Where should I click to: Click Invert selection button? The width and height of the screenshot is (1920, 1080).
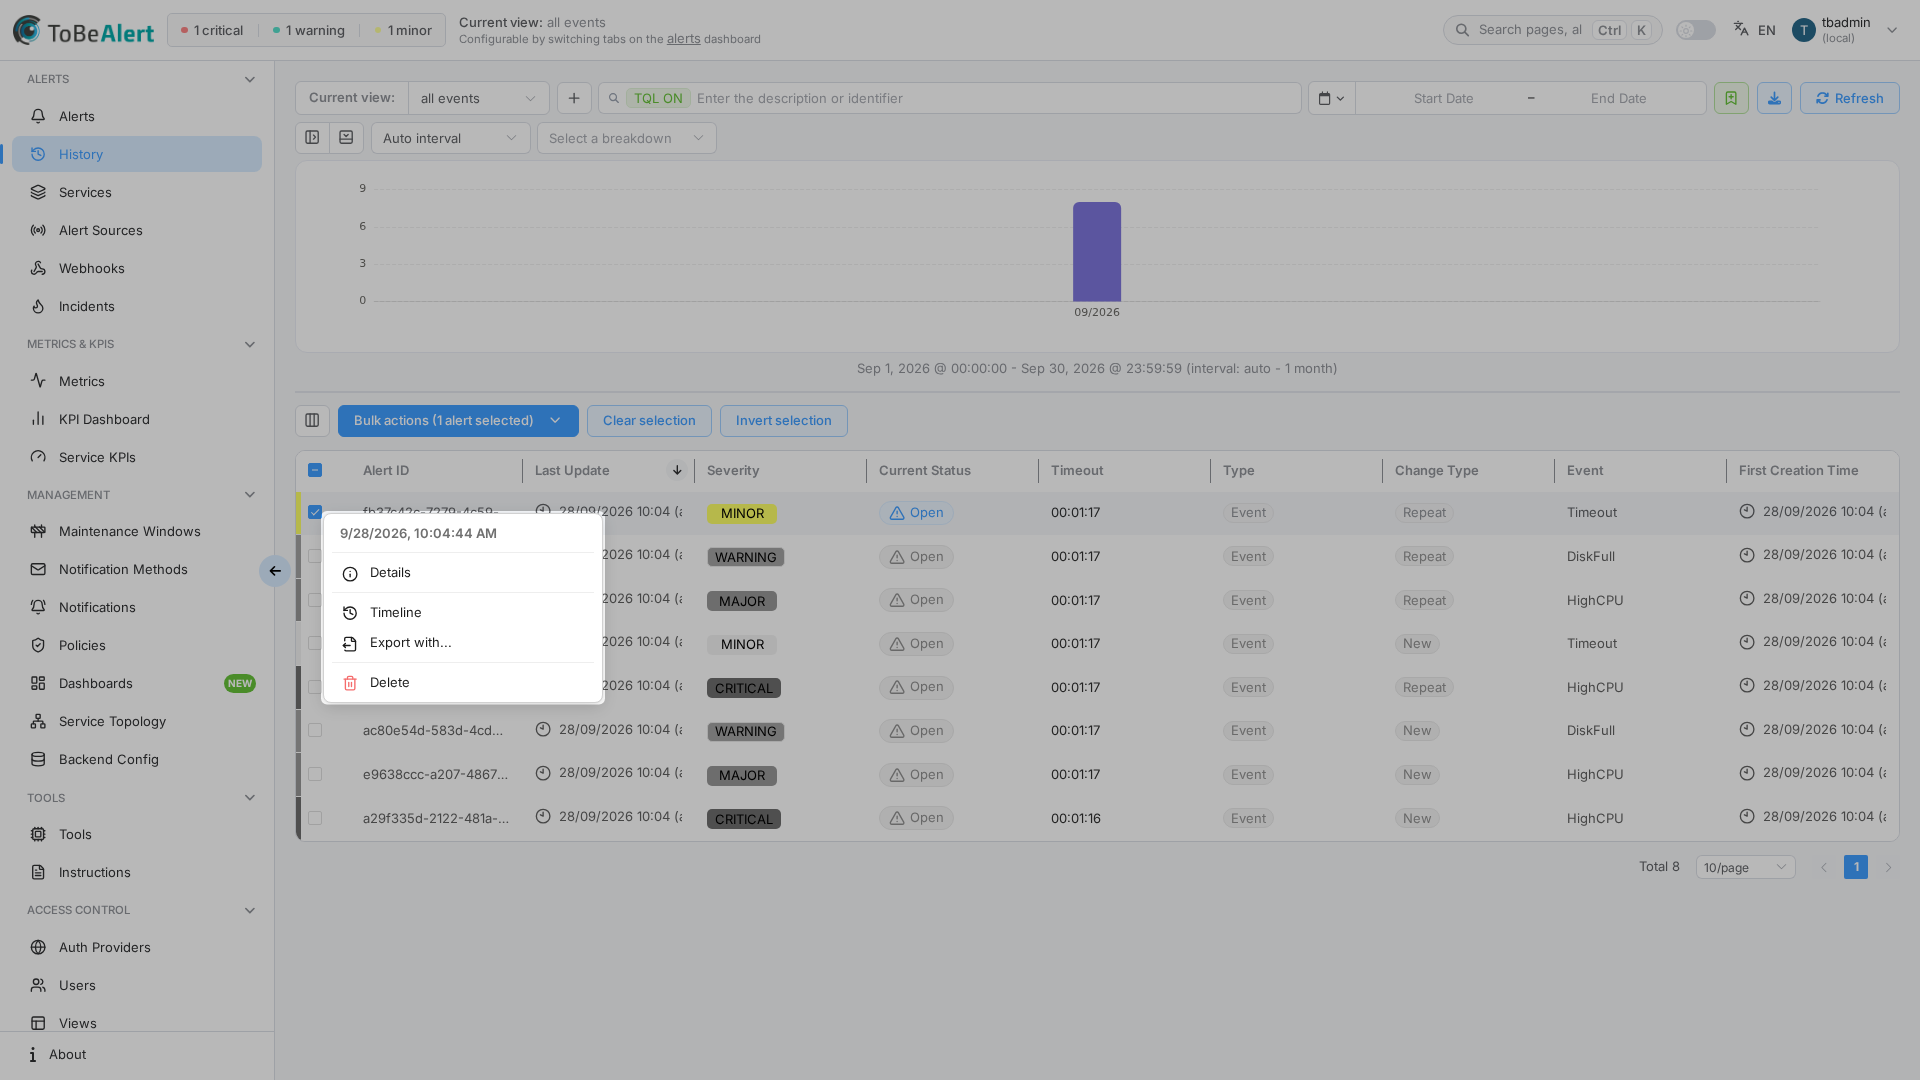click(x=784, y=421)
